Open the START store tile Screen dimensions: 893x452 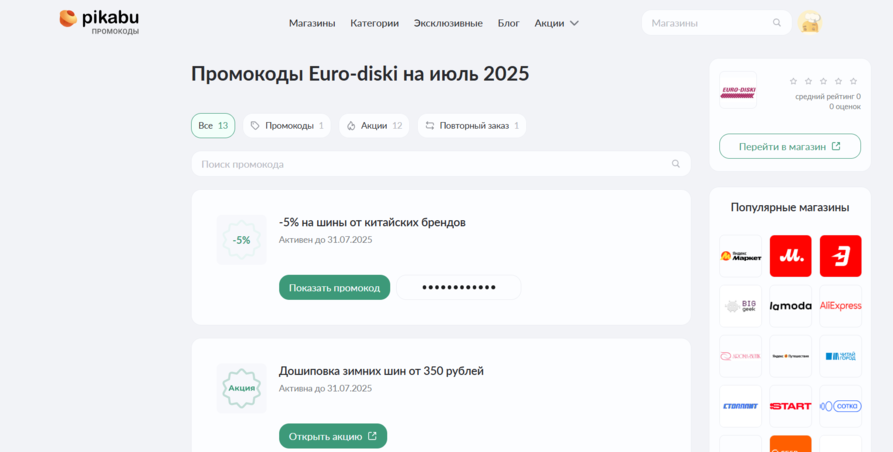click(x=790, y=406)
